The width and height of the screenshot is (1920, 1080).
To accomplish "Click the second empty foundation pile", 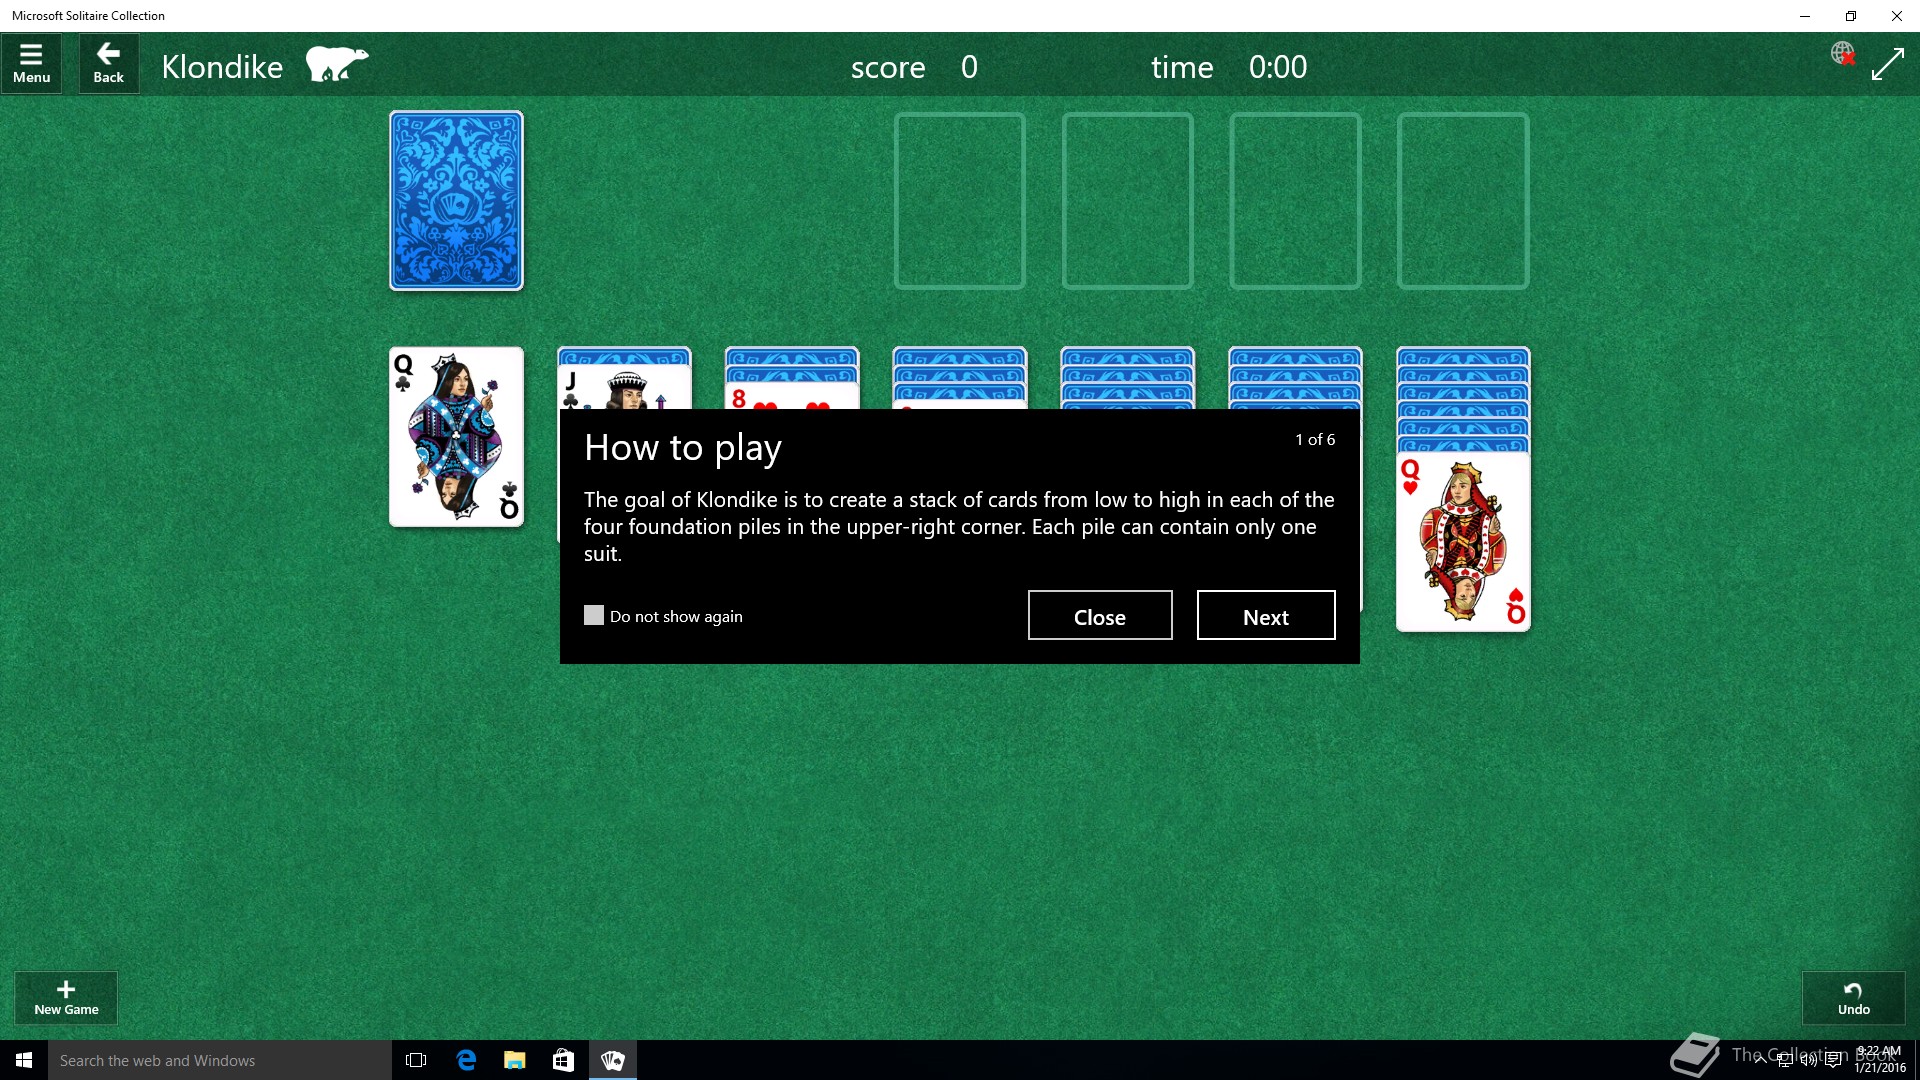I will click(1127, 201).
